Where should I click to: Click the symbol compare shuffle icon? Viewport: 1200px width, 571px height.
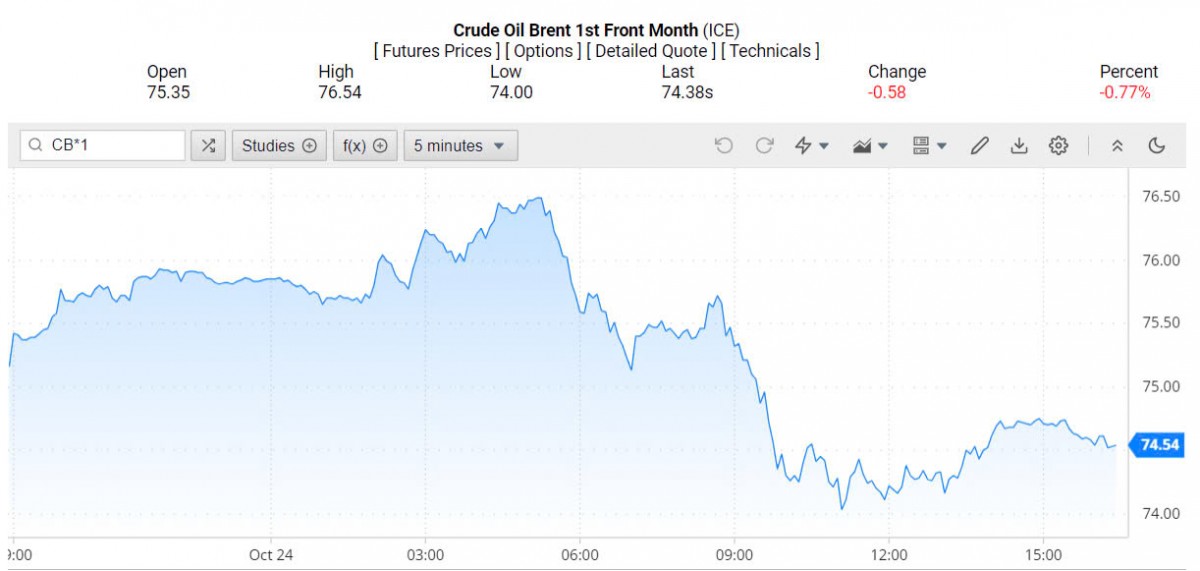coord(208,146)
